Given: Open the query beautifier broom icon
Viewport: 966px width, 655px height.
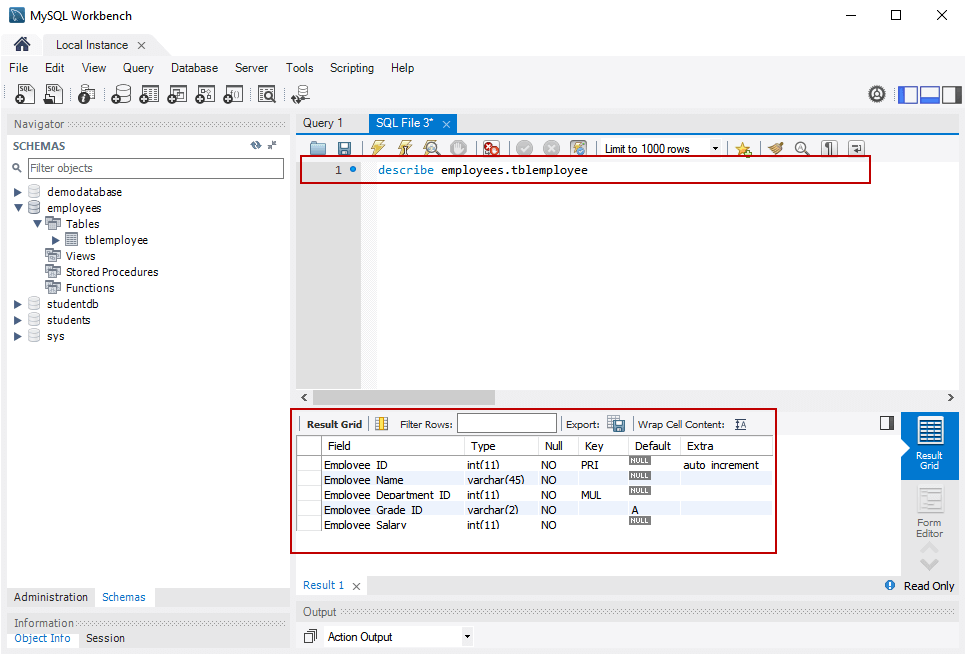Looking at the screenshot, I should [x=776, y=147].
